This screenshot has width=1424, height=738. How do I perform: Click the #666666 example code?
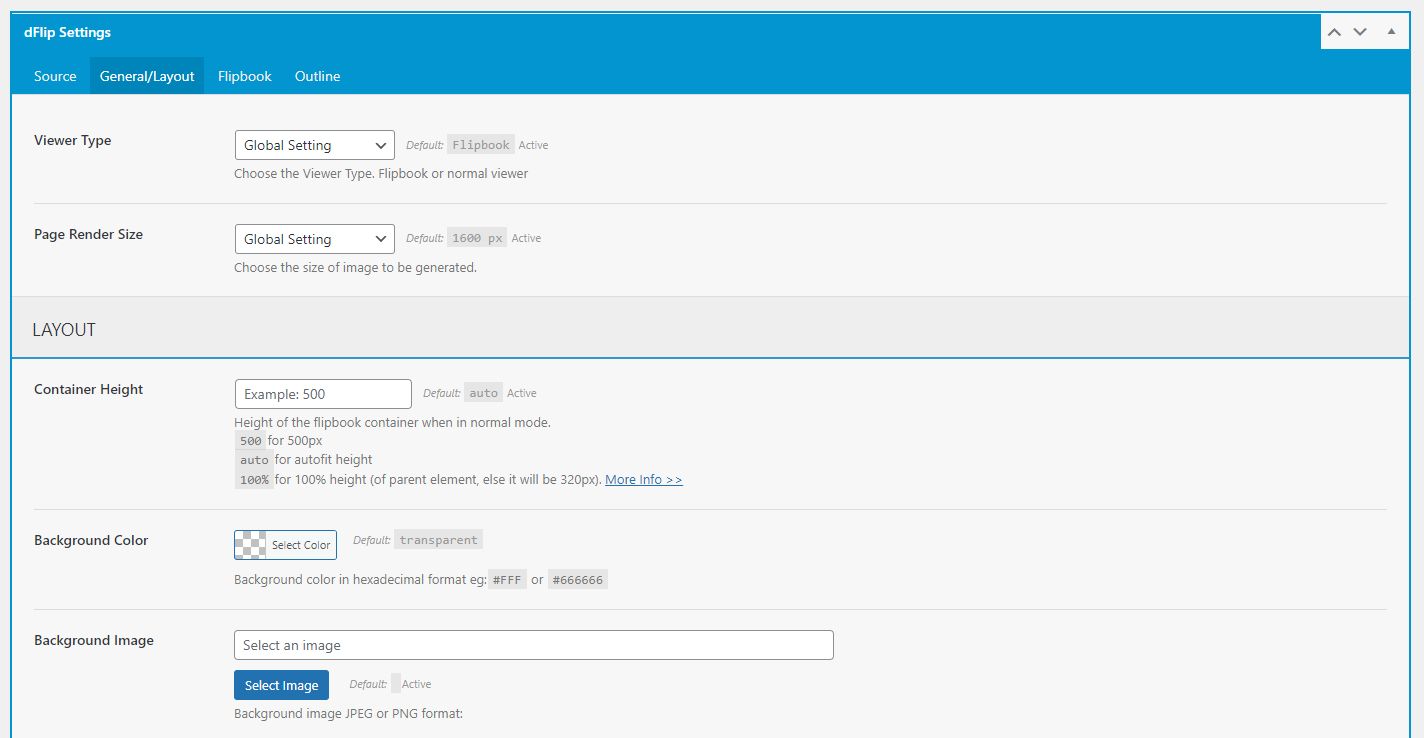coord(578,580)
